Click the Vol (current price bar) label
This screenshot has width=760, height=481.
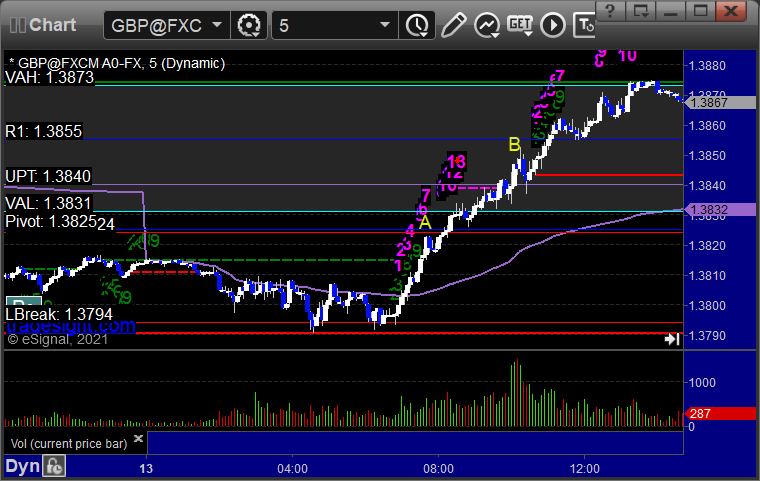[x=69, y=444]
